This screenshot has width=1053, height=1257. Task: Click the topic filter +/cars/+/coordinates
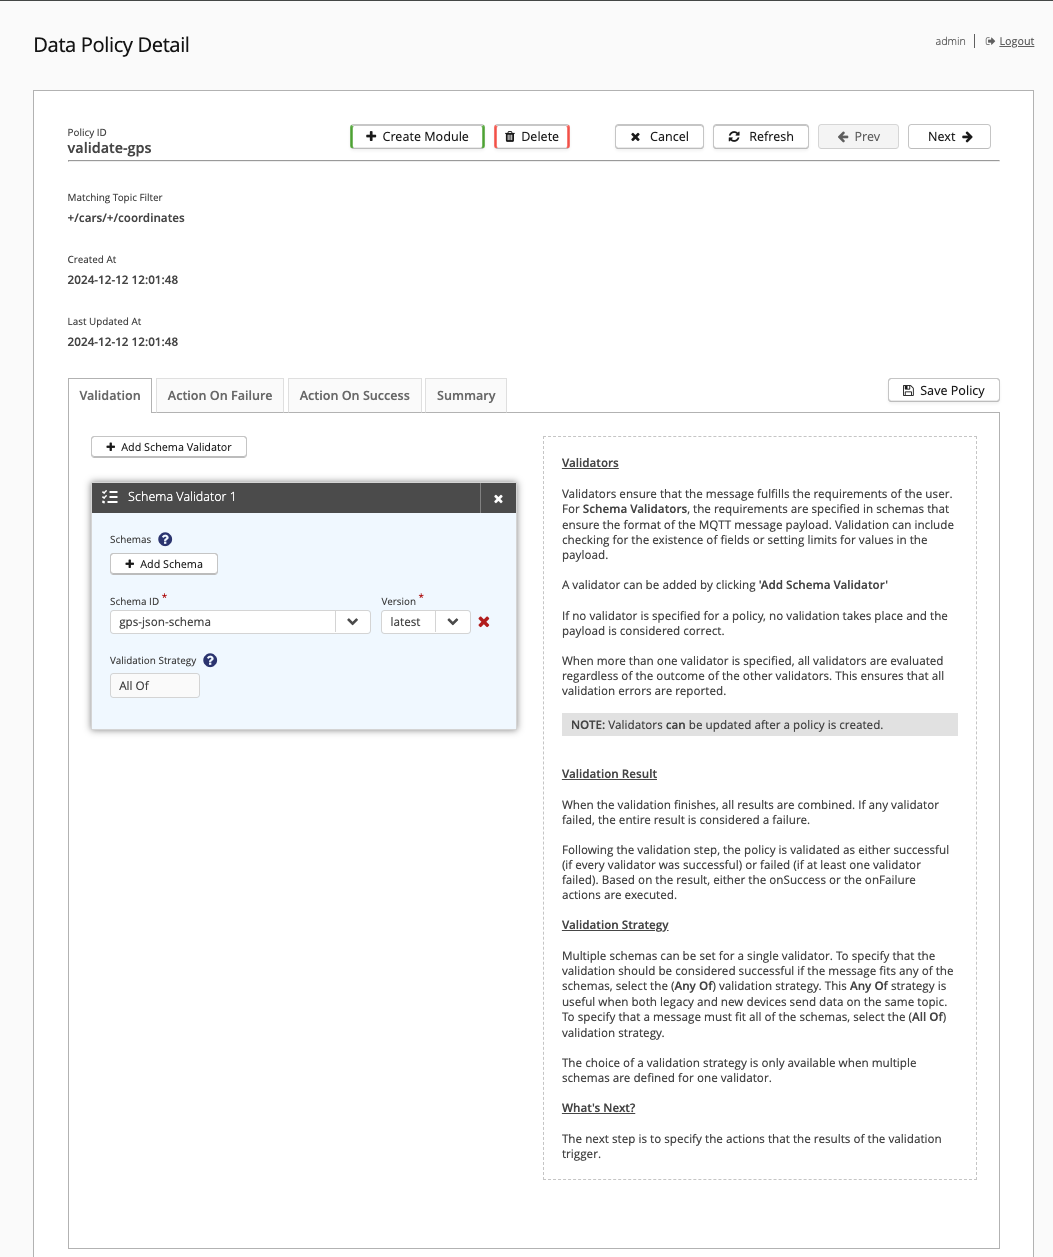pos(126,218)
